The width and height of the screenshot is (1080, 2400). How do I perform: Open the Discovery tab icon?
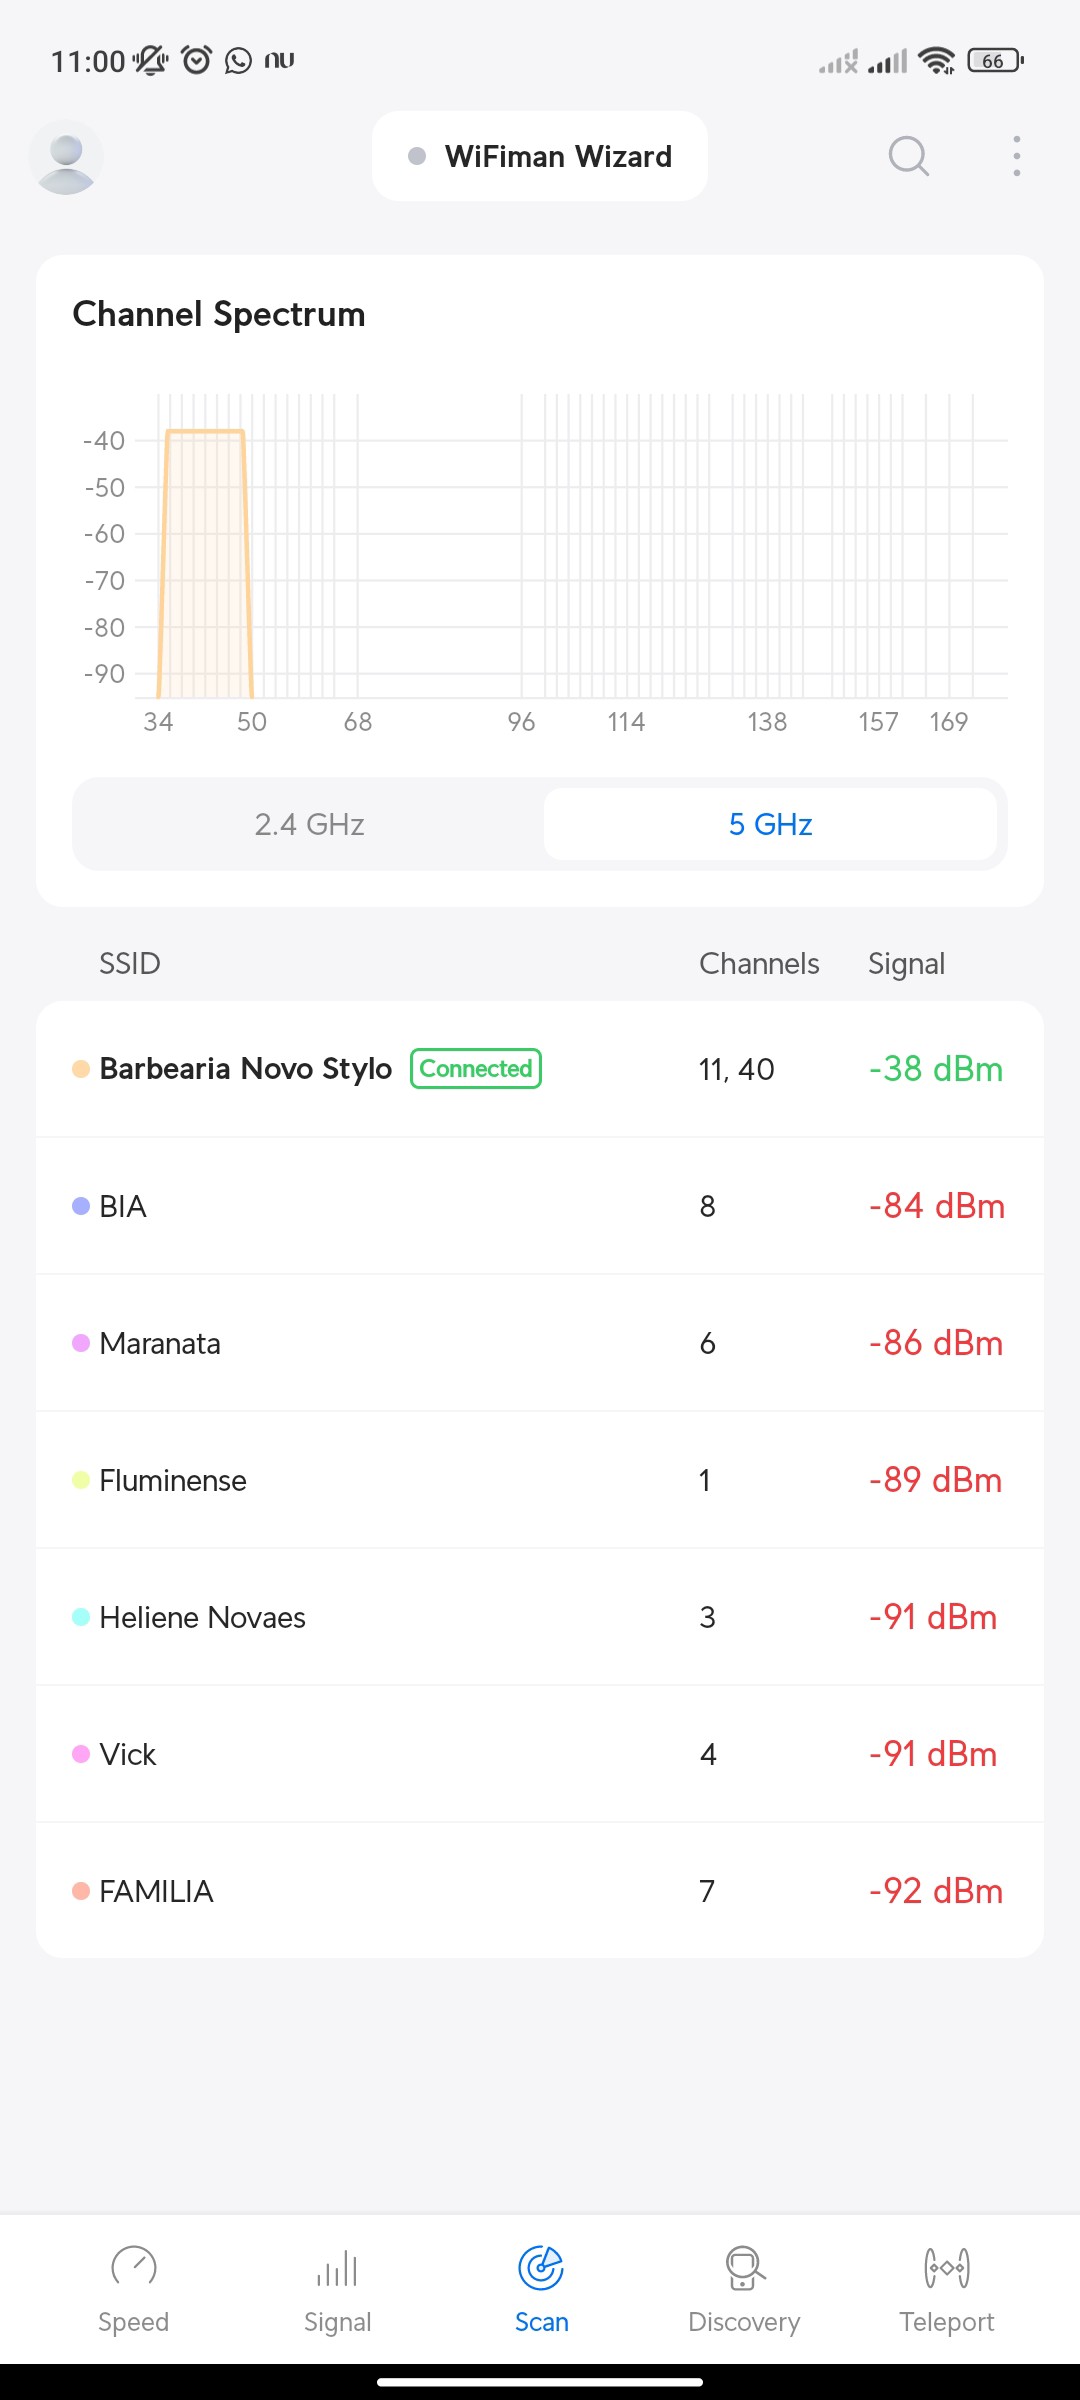coord(744,2267)
